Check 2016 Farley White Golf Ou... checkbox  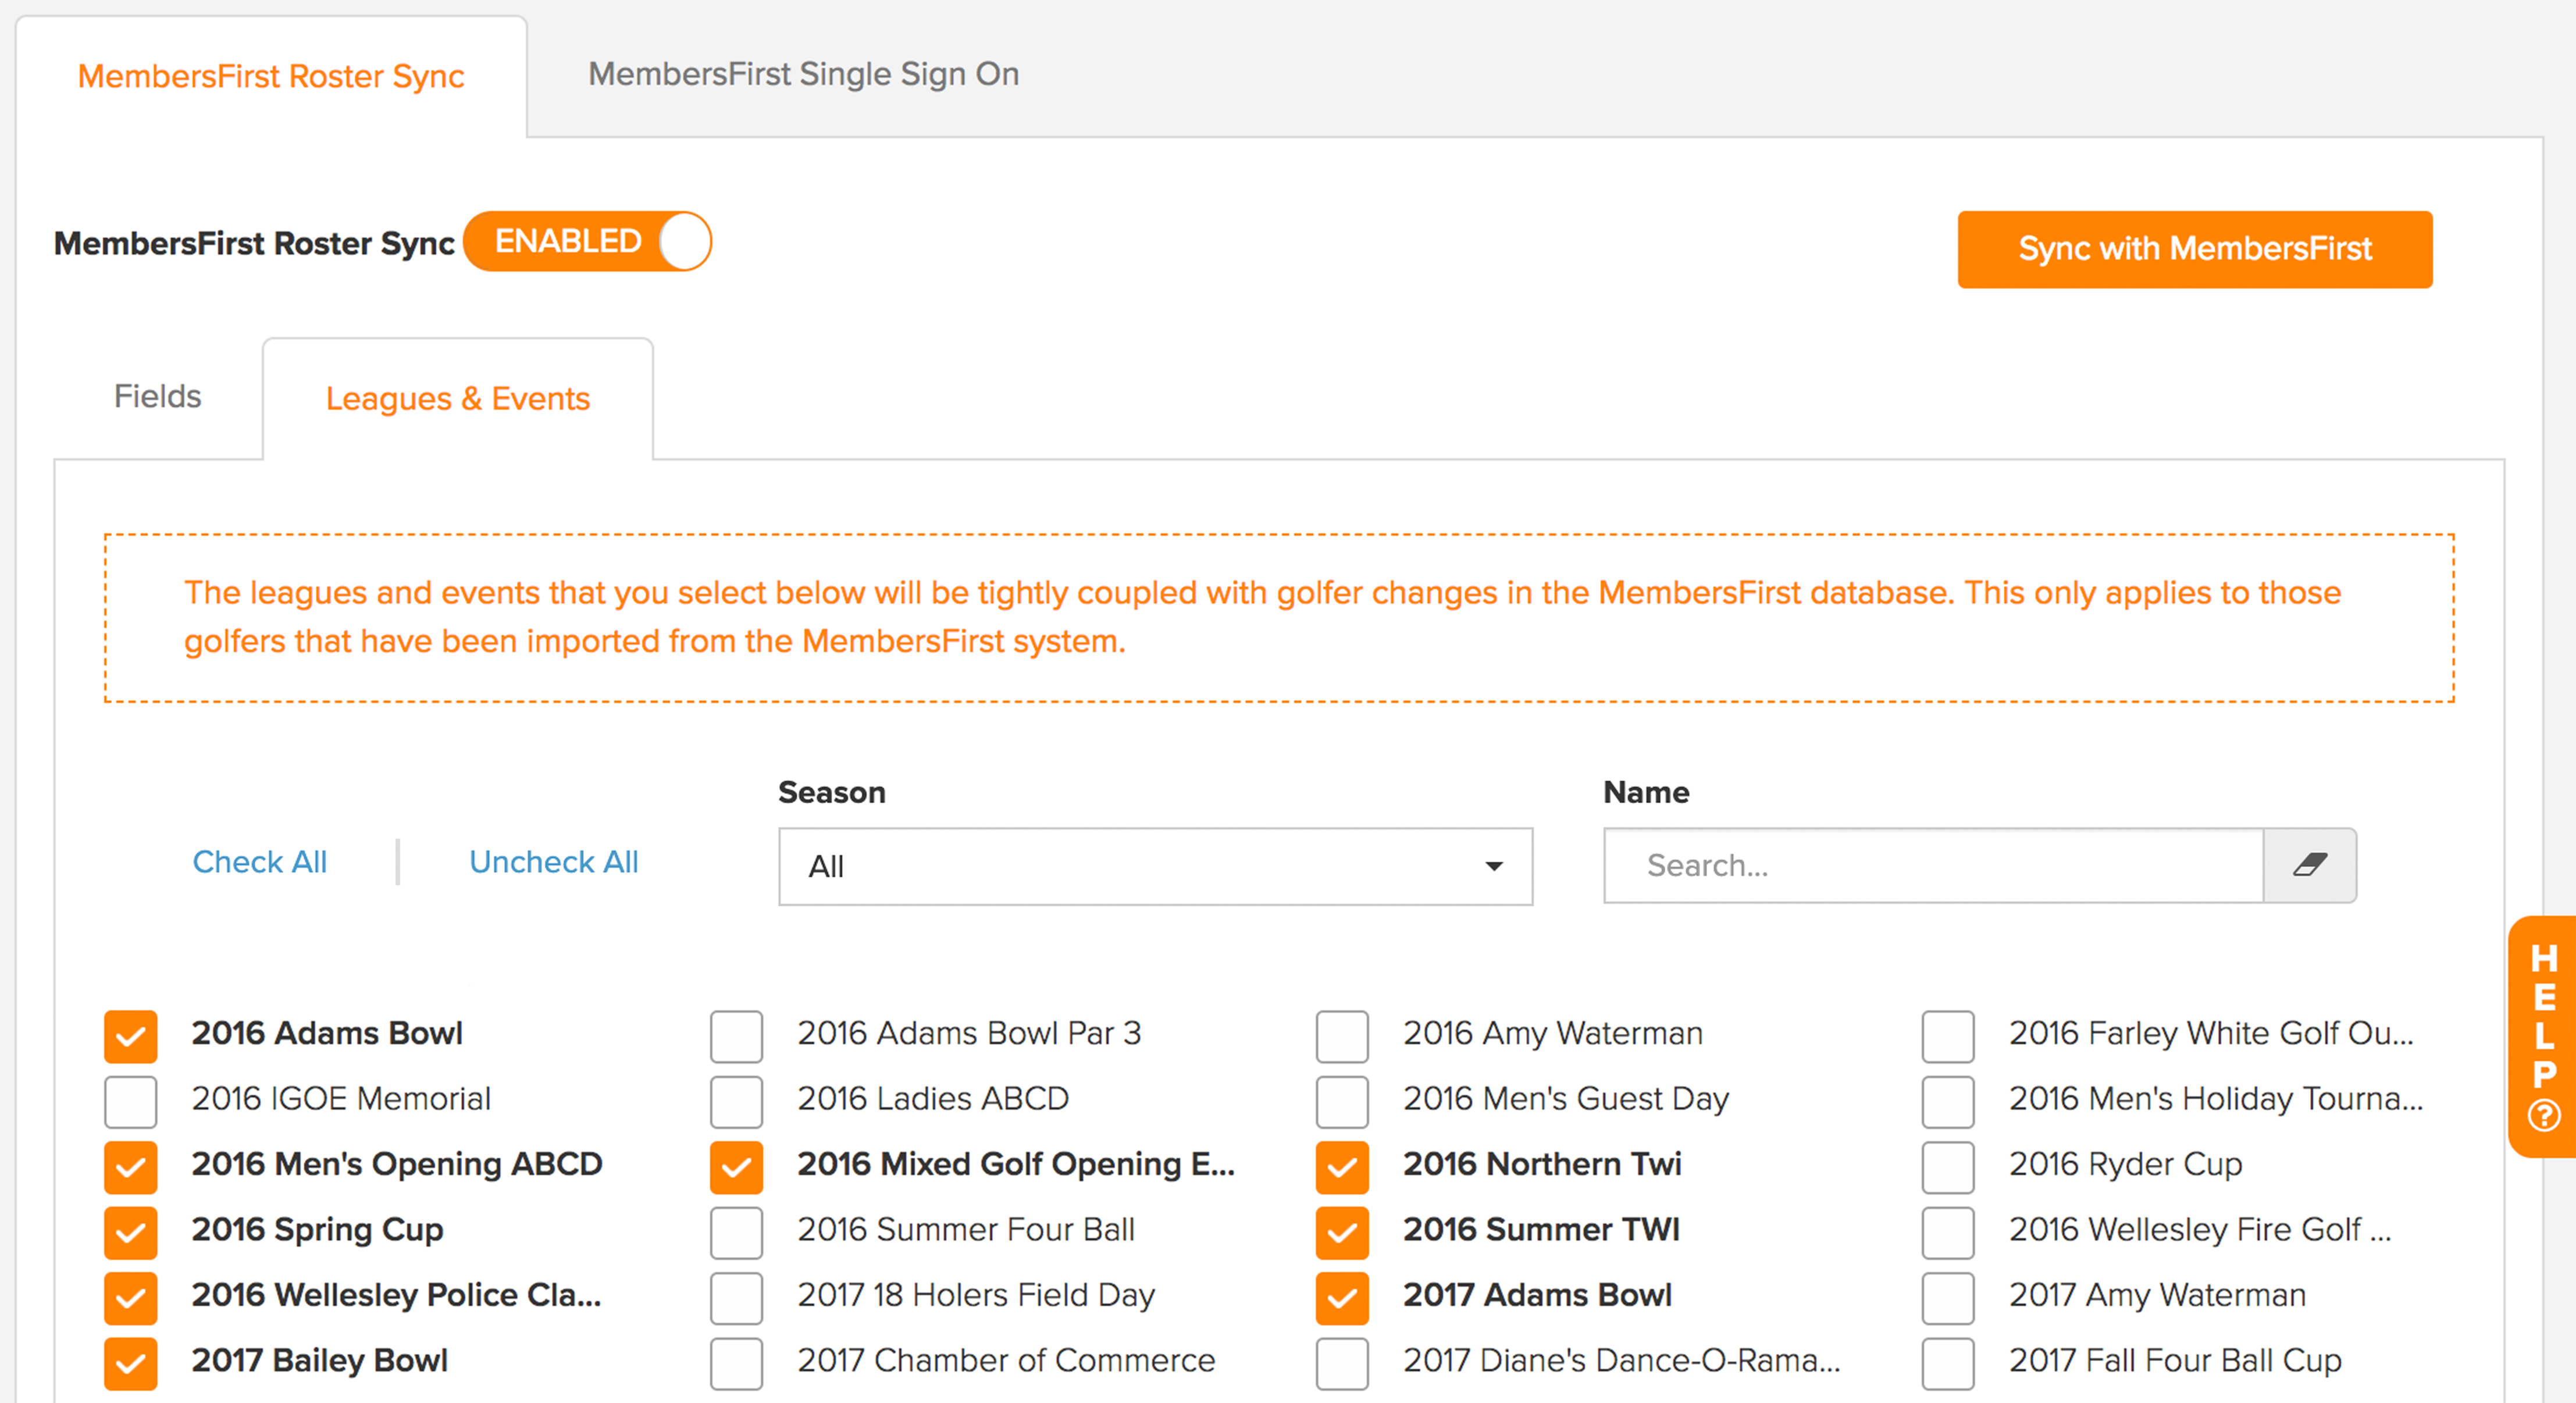[x=1948, y=1036]
